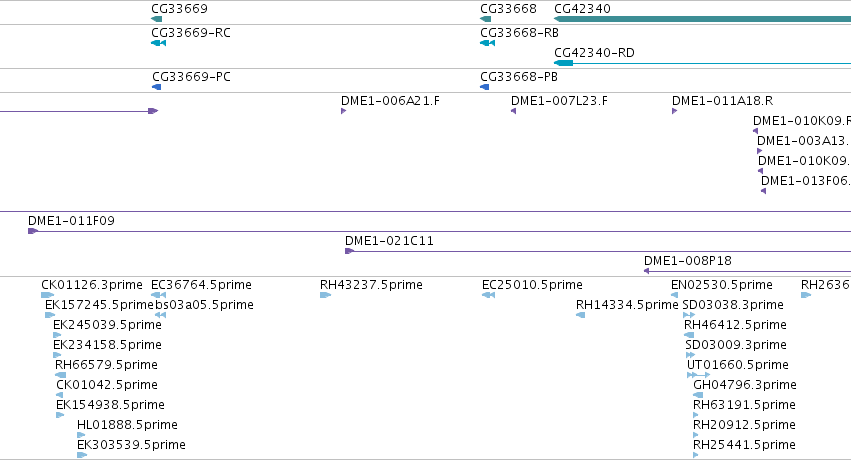Click the EST glyph under CK01126.3prime
This screenshot has height=460, width=851.
pyautogui.click(x=48, y=295)
